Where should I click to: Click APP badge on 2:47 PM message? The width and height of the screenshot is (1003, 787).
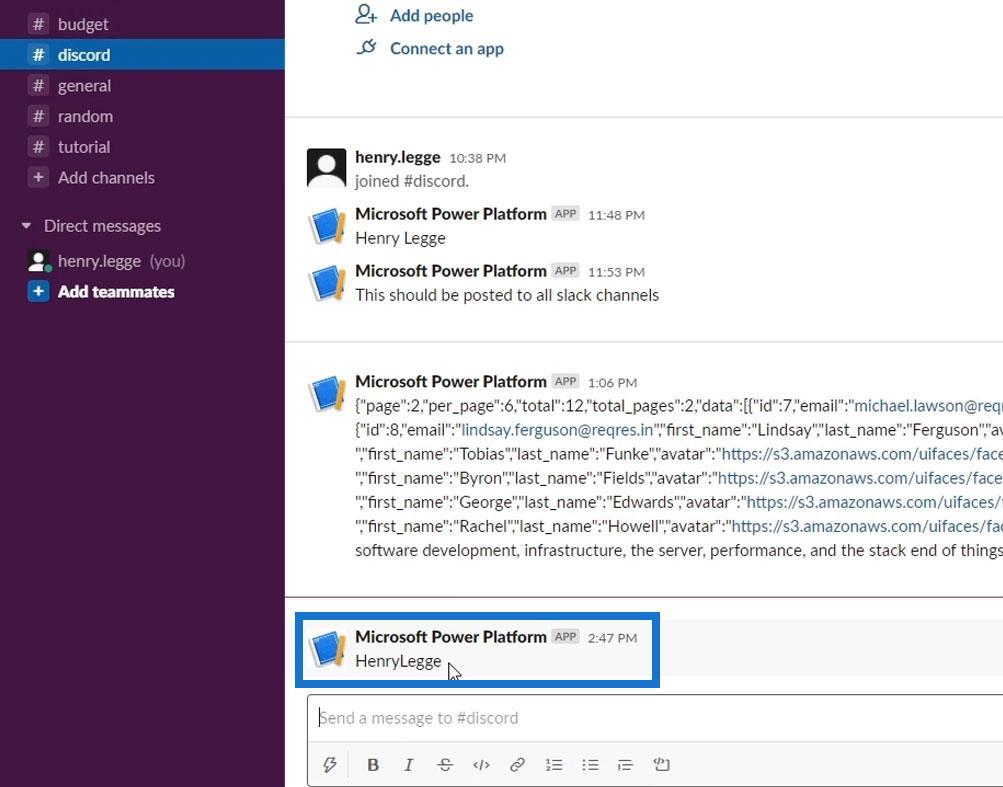(565, 637)
